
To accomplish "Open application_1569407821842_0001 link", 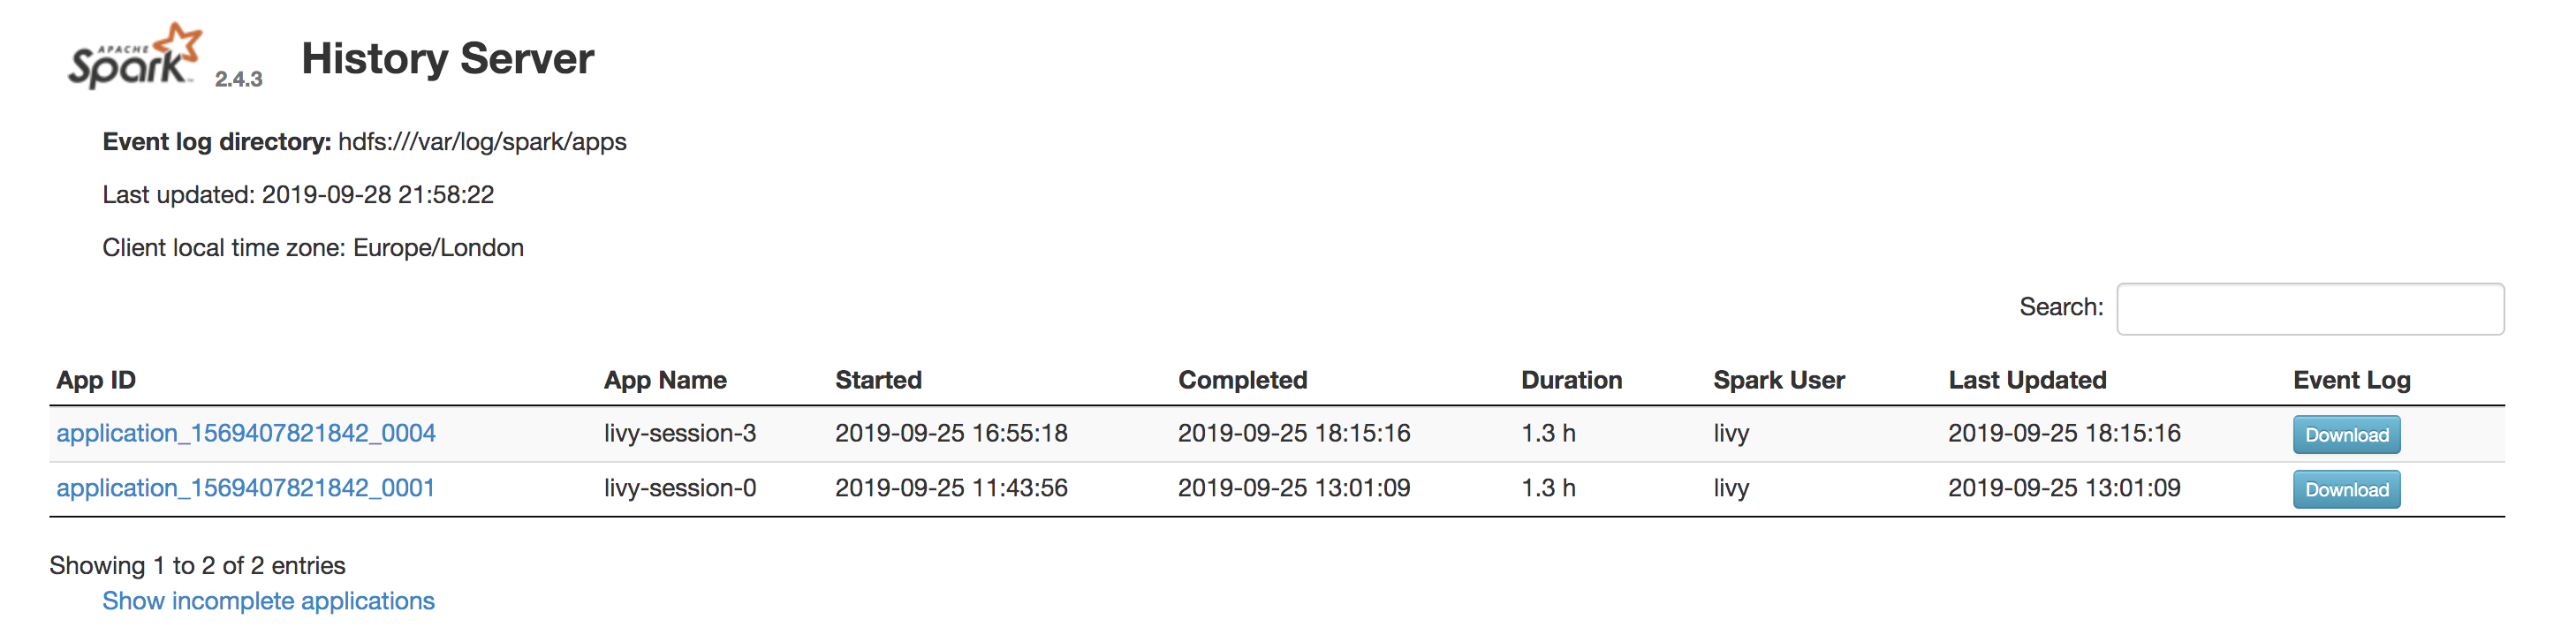I will pos(246,488).
